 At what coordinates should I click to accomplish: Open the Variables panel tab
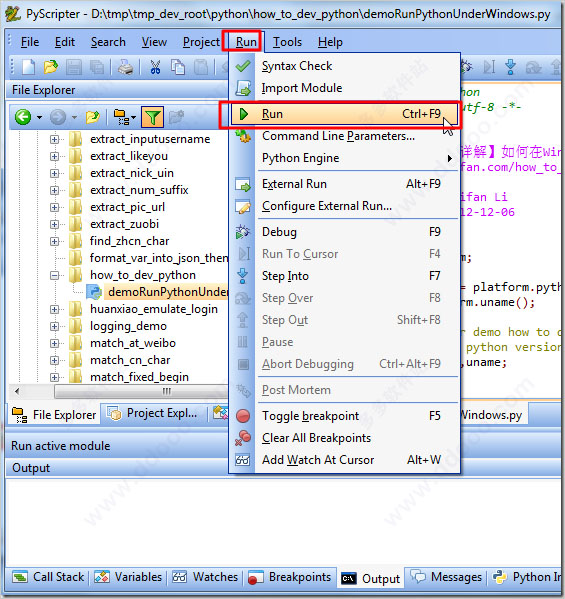click(128, 577)
